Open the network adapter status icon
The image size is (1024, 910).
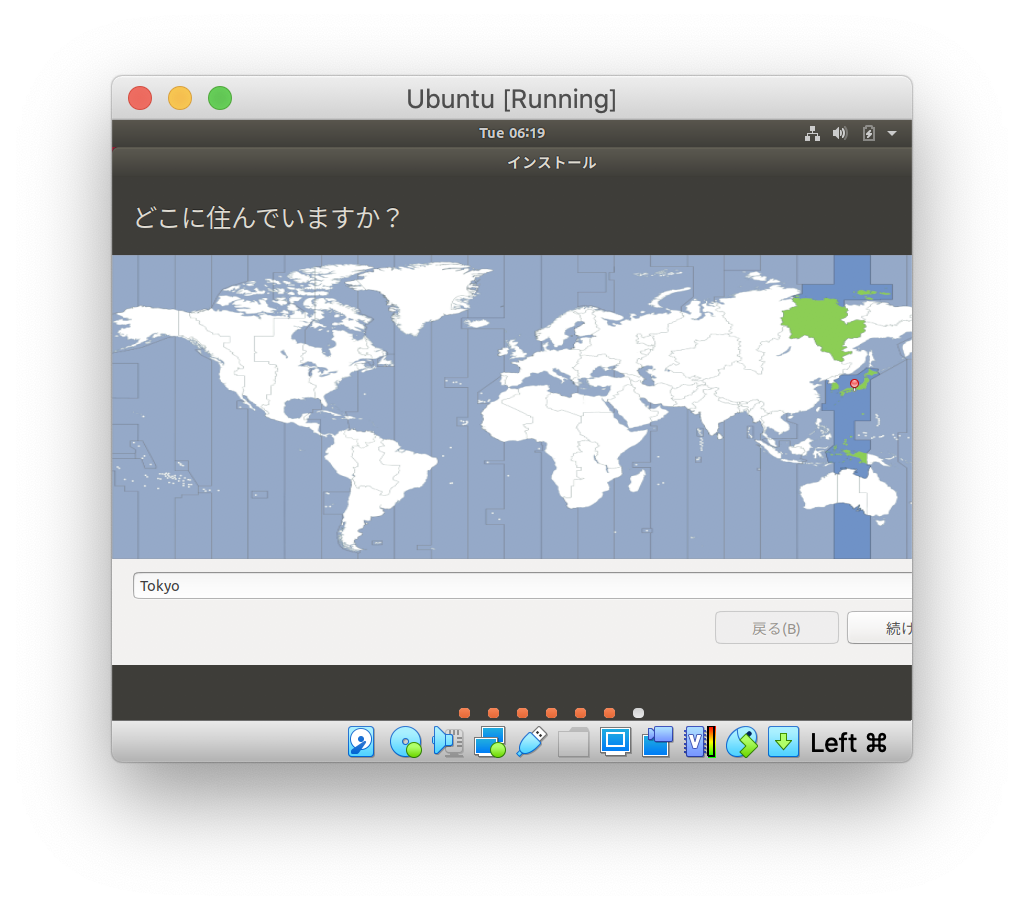(x=490, y=742)
